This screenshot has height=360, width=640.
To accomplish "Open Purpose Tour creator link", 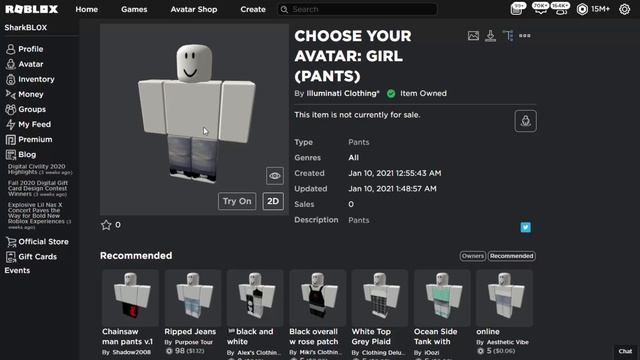I will (194, 342).
